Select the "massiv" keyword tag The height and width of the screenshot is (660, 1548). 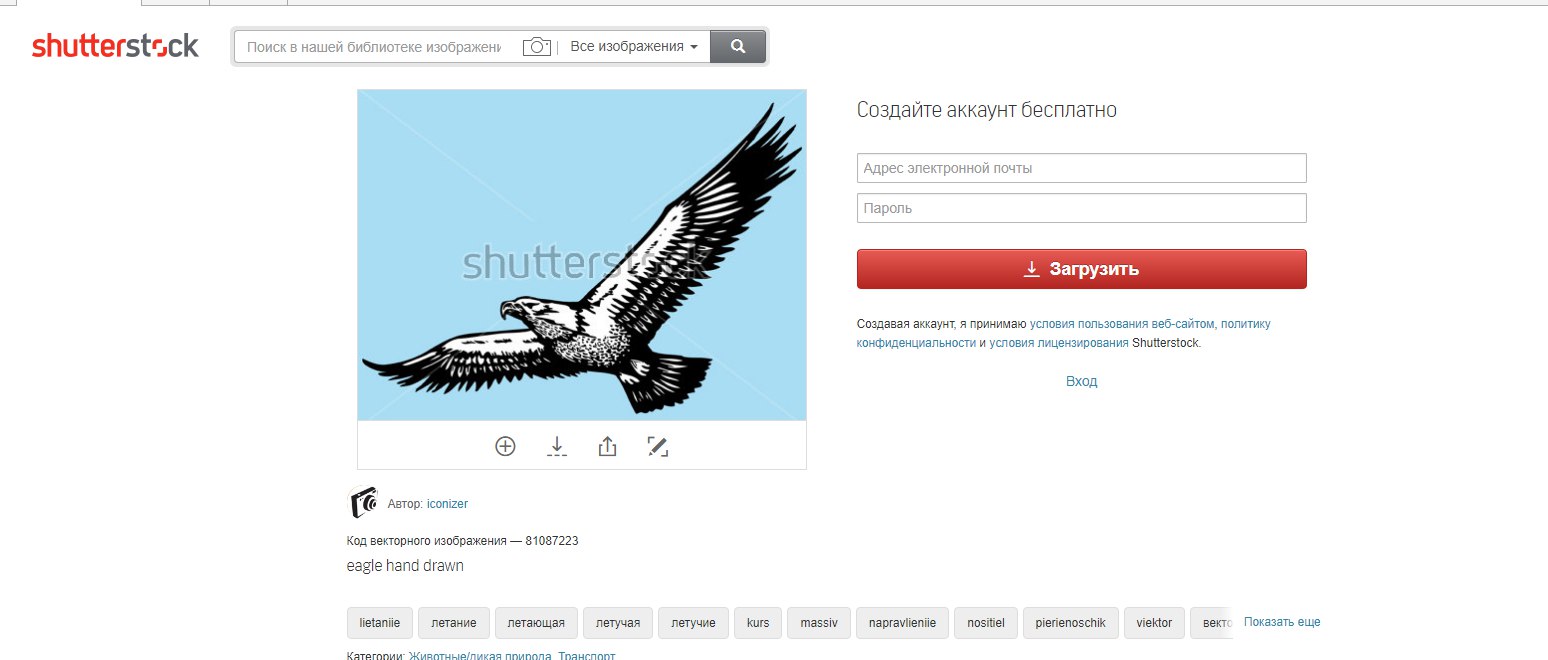coord(818,623)
